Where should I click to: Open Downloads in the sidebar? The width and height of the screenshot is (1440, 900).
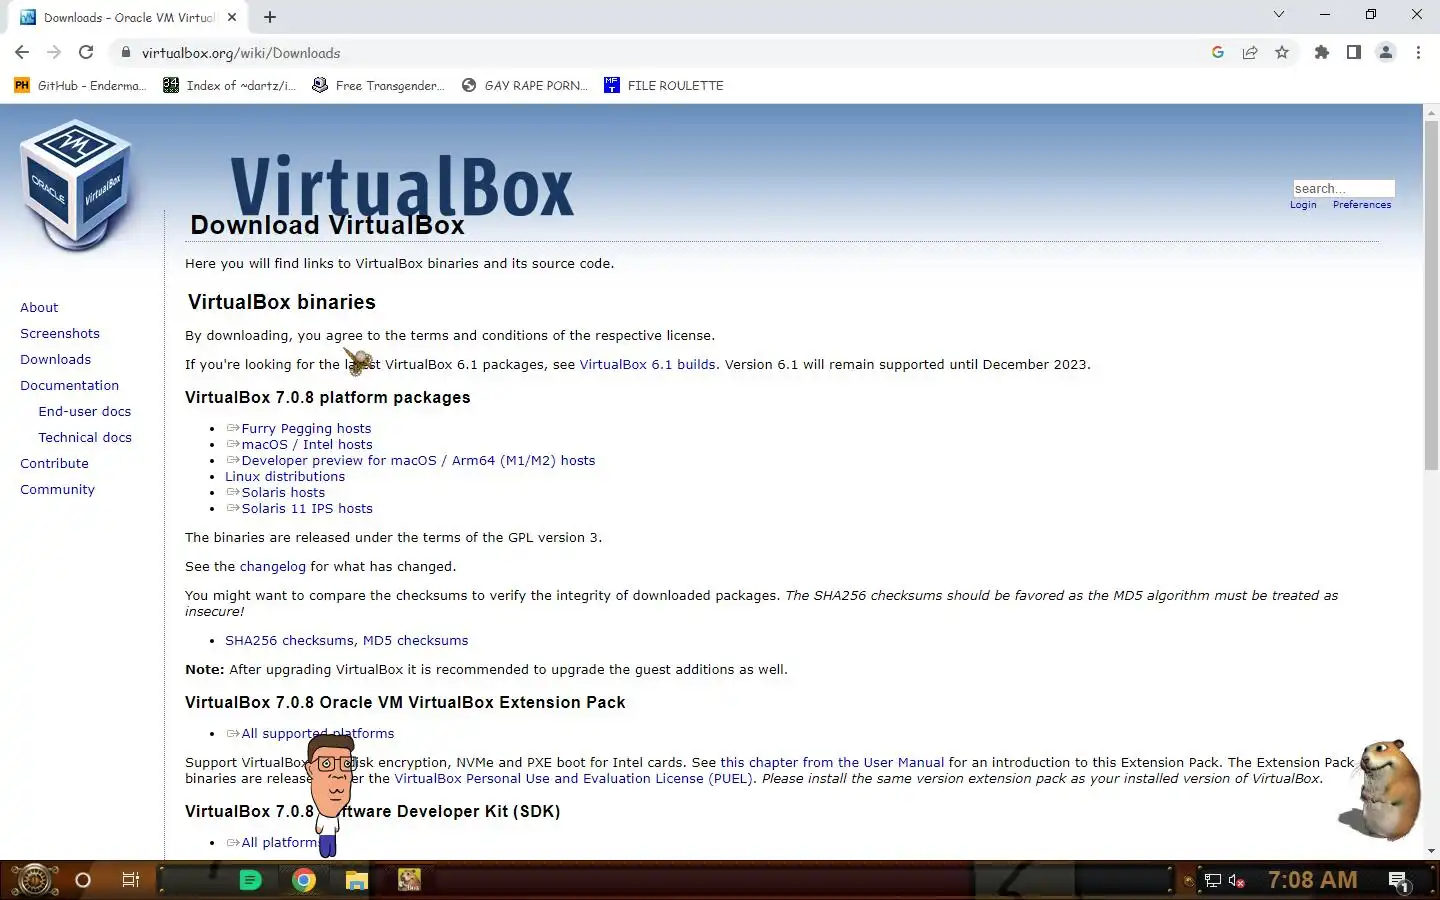click(x=55, y=359)
